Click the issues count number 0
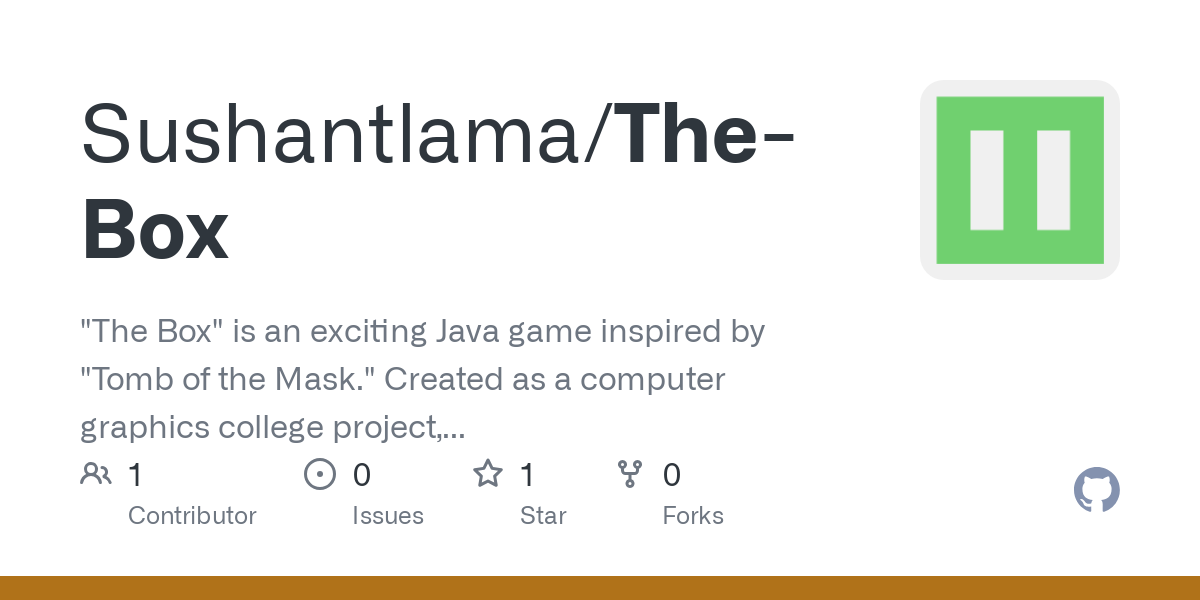 (362, 474)
